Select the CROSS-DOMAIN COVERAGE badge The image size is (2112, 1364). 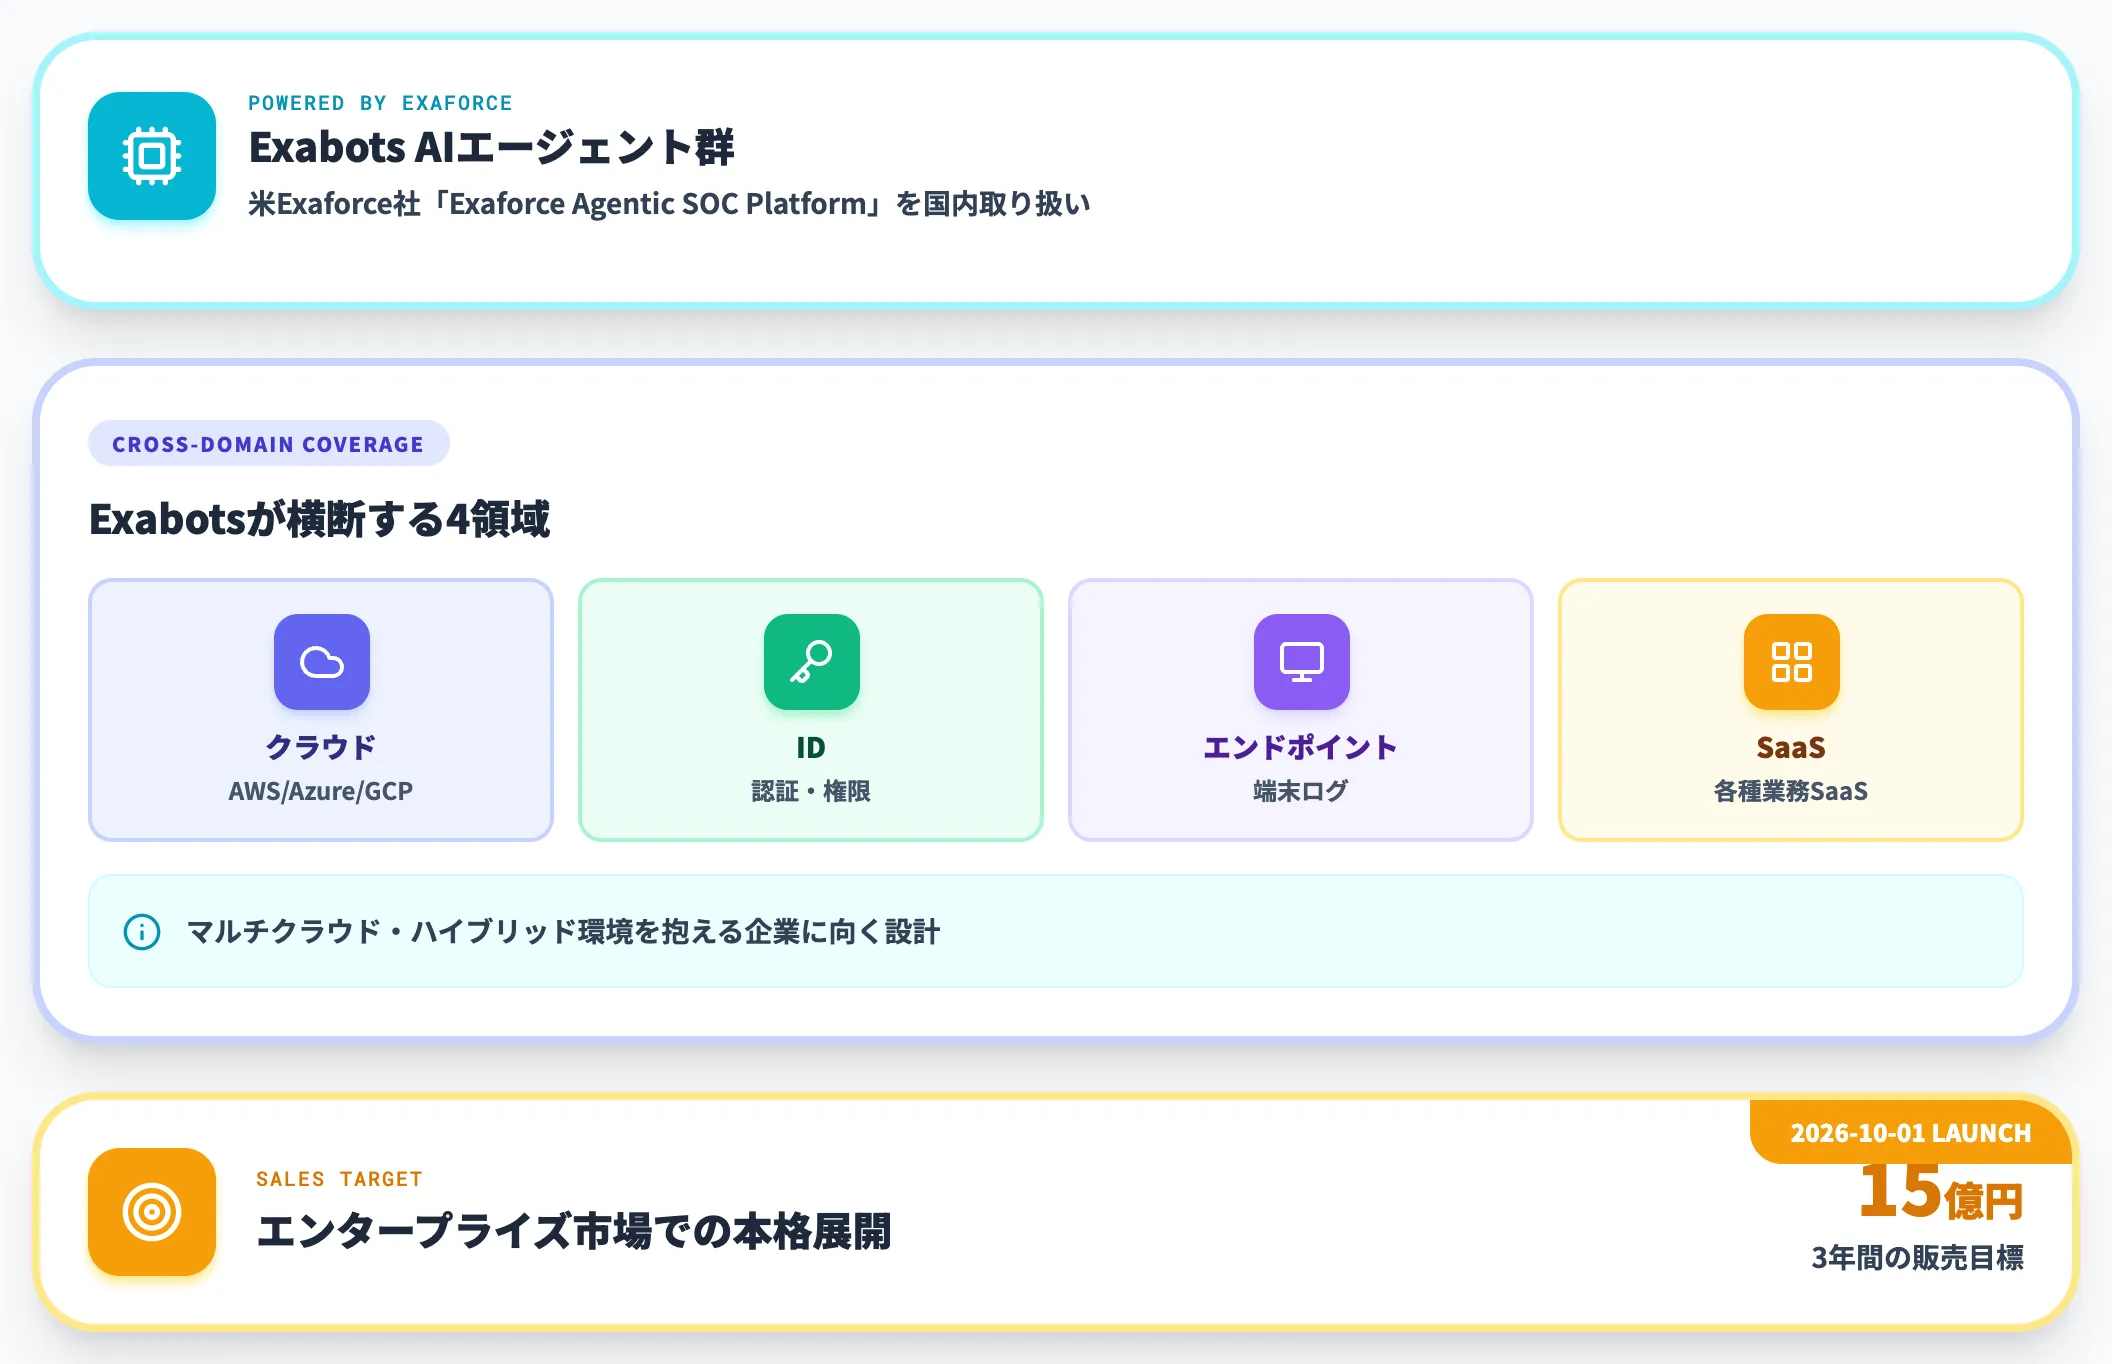pyautogui.click(x=269, y=444)
